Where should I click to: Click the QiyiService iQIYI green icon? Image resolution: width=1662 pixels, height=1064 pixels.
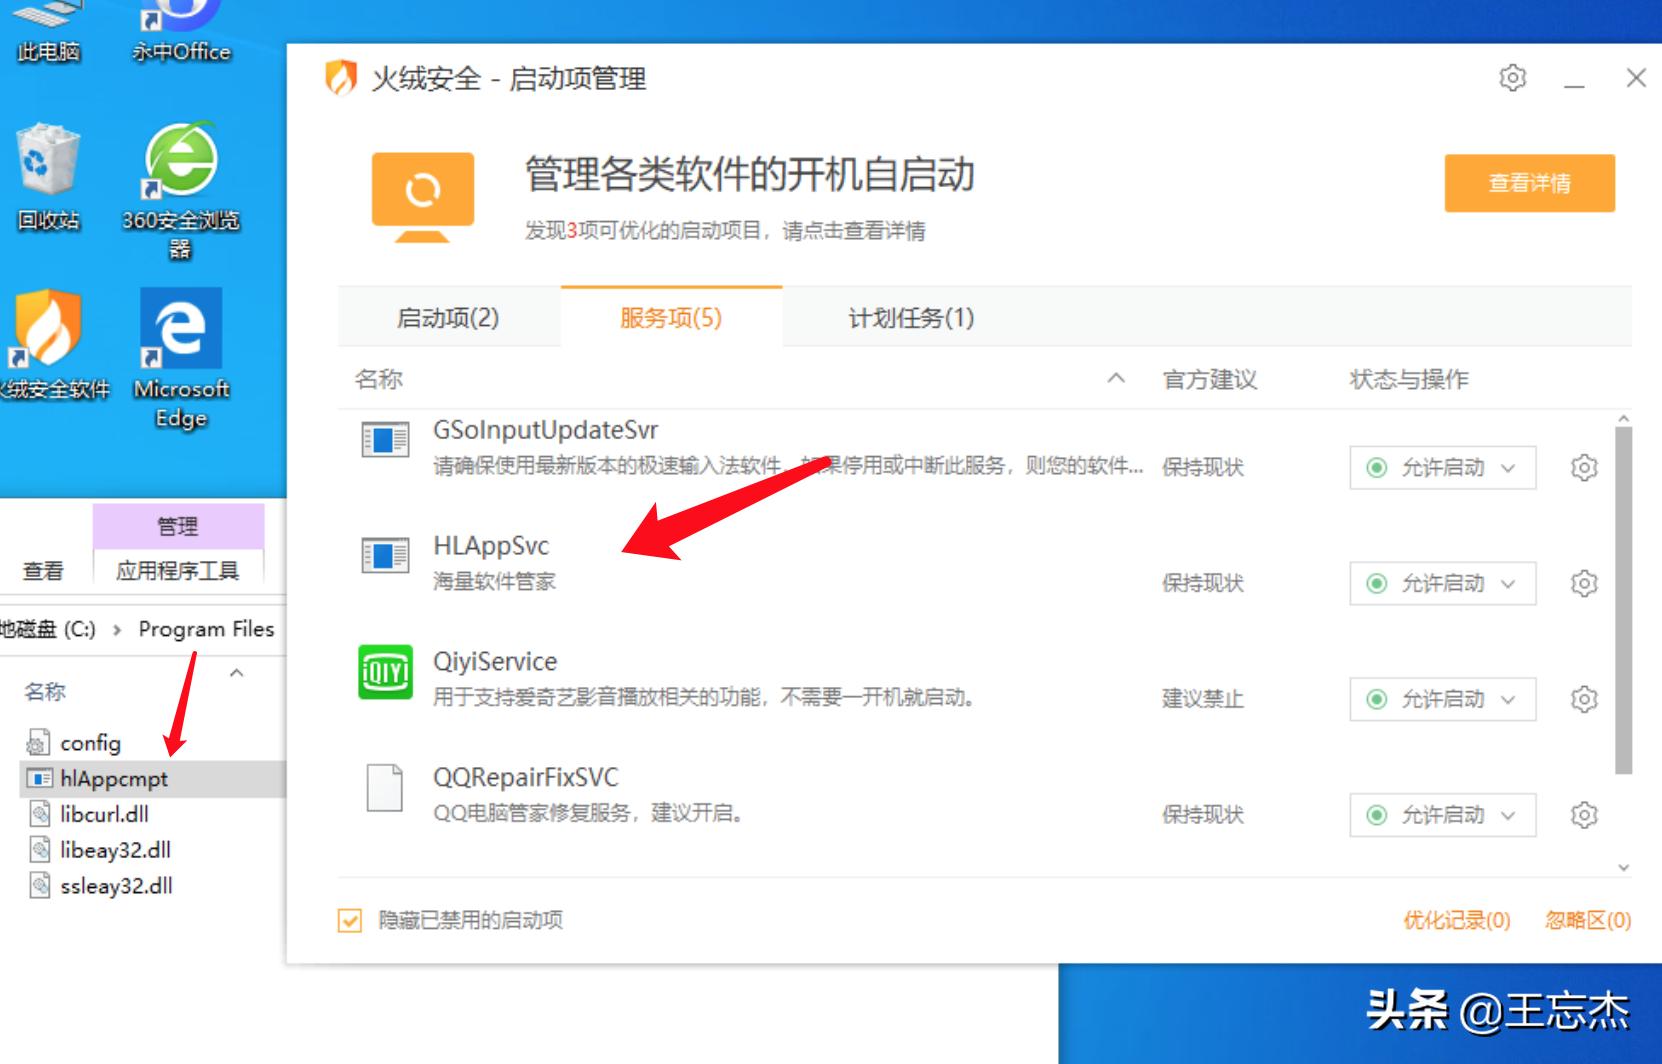pos(386,674)
